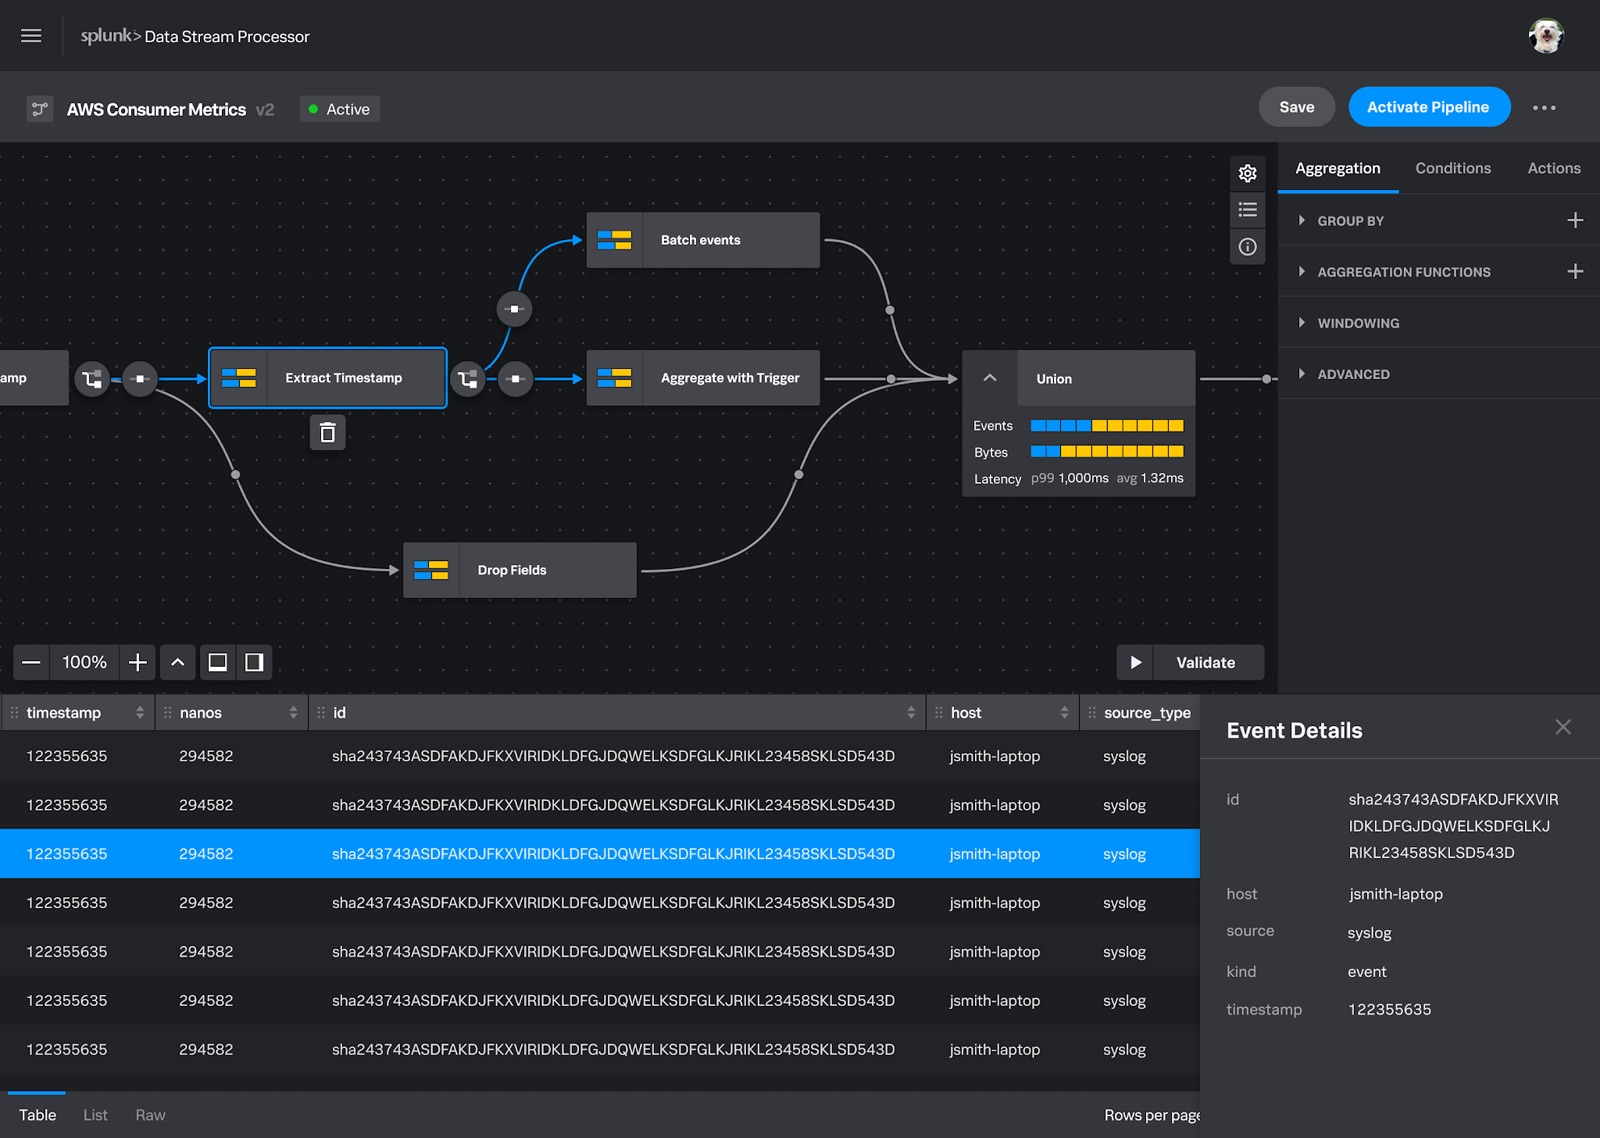Open the canvas settings gear icon
Screen dimensions: 1600x1138
tap(1247, 173)
